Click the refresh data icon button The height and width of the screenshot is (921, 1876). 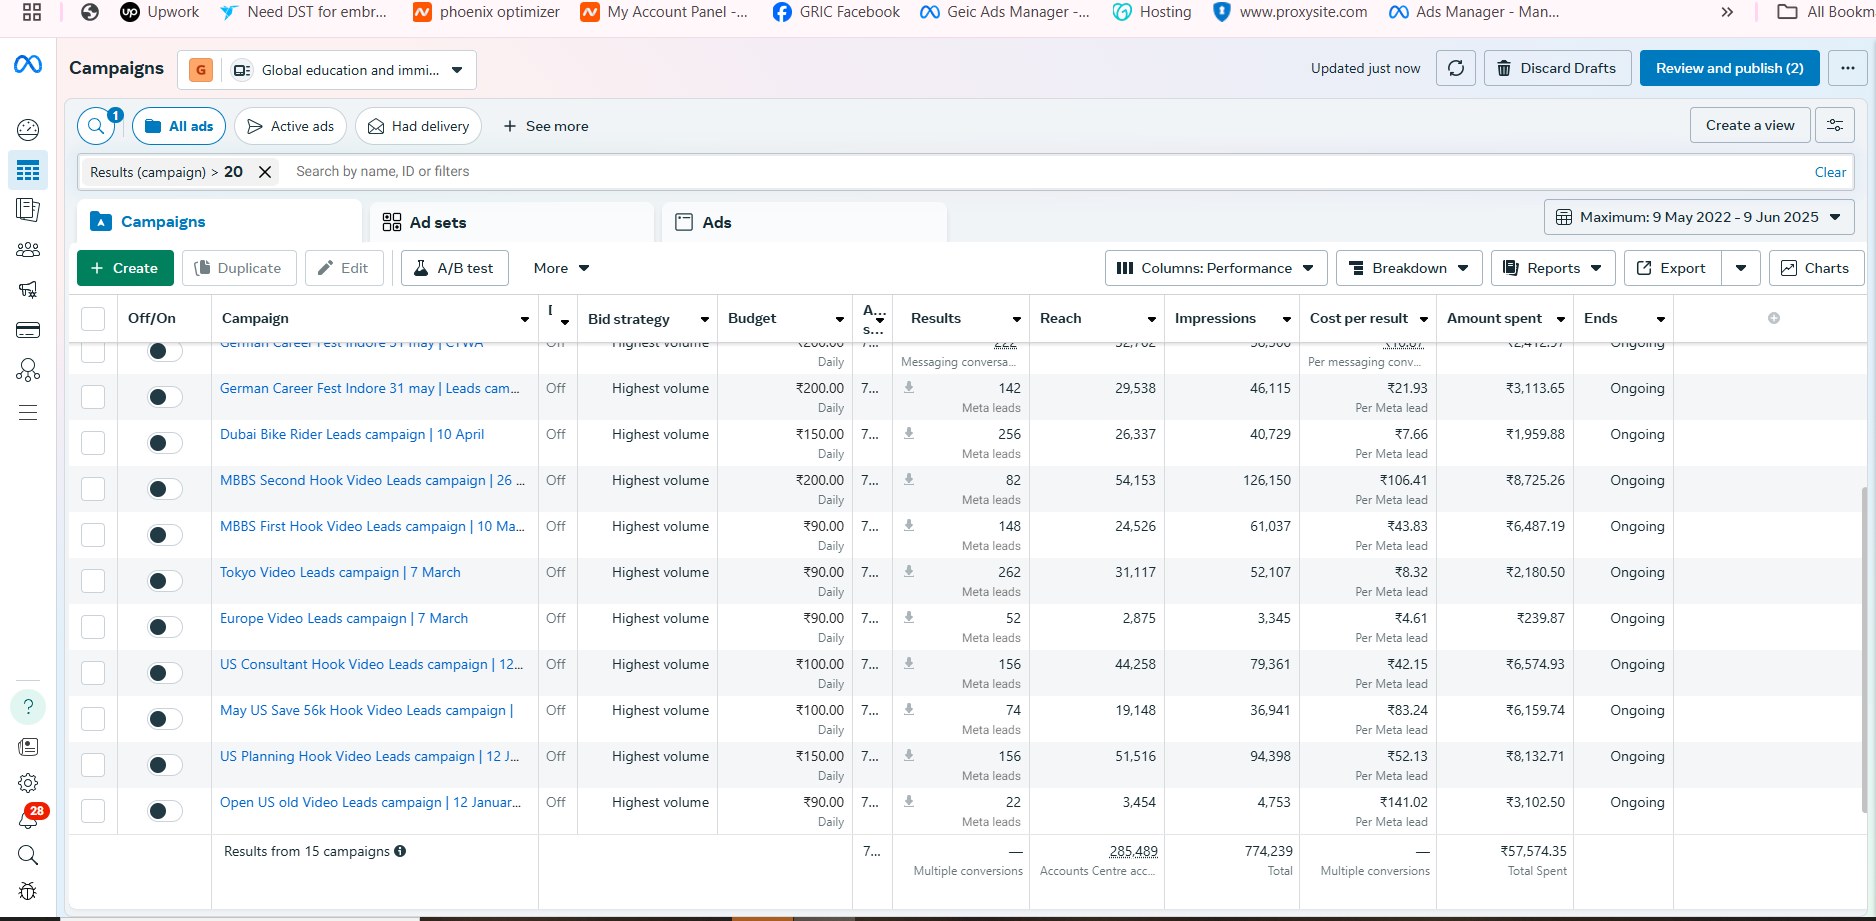(x=1456, y=68)
